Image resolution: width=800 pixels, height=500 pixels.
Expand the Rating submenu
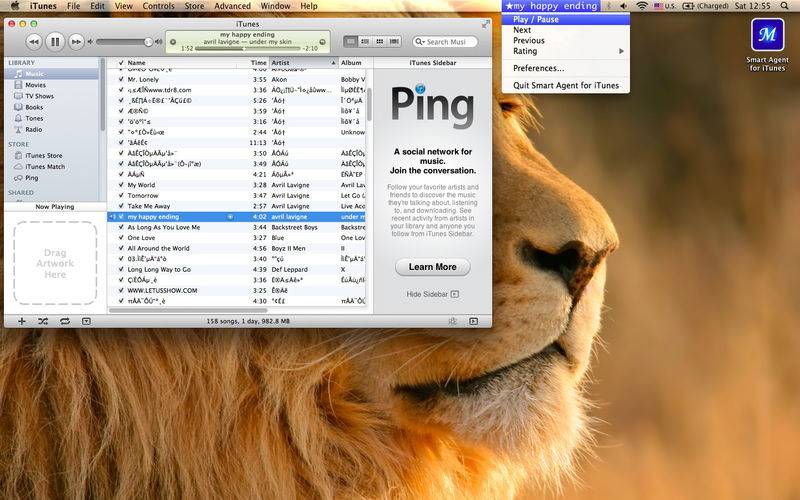pyautogui.click(x=565, y=51)
